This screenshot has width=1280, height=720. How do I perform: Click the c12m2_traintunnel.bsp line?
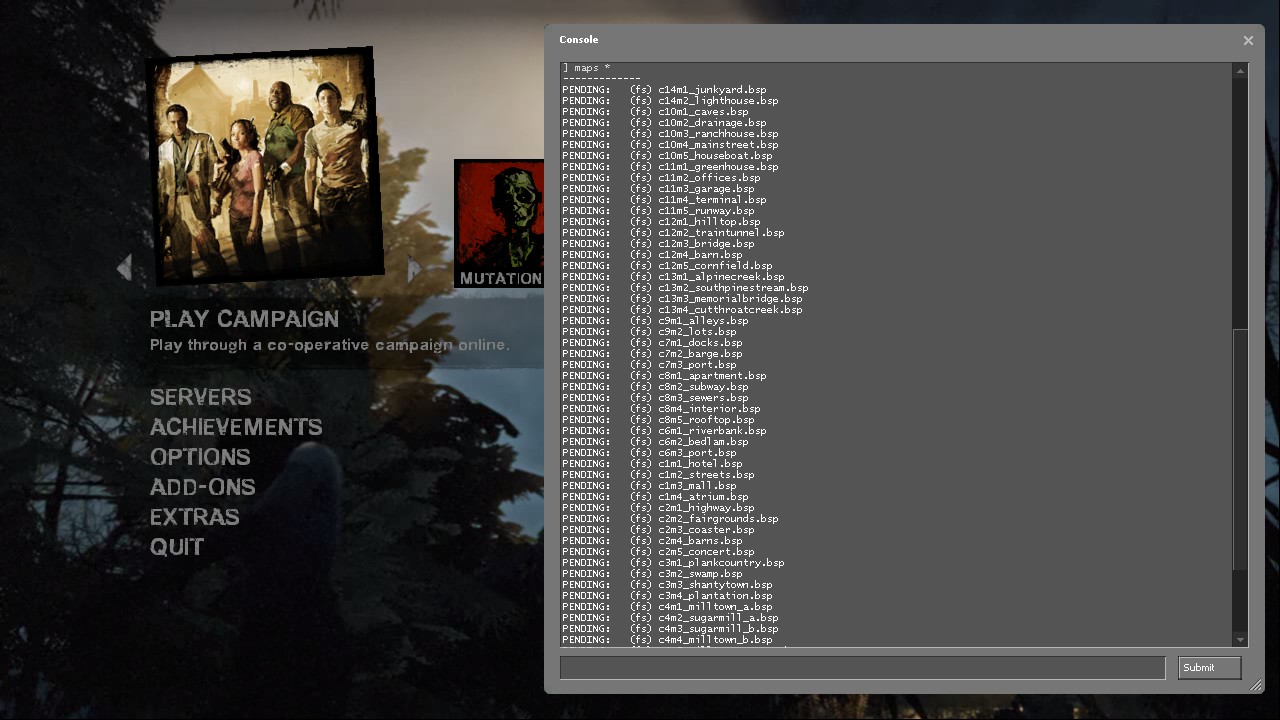click(x=673, y=233)
